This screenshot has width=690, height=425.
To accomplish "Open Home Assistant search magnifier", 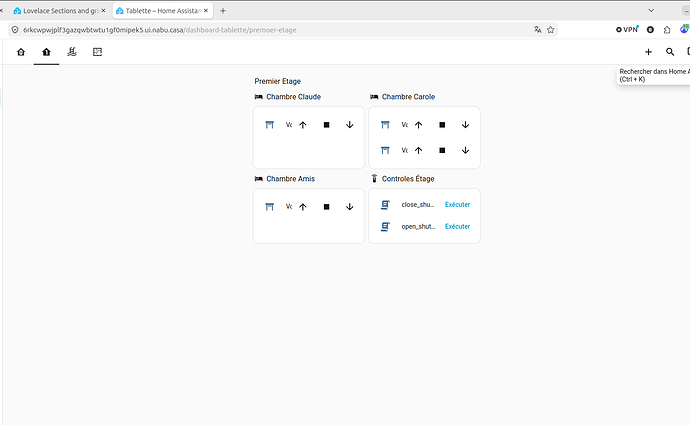I will coord(670,52).
